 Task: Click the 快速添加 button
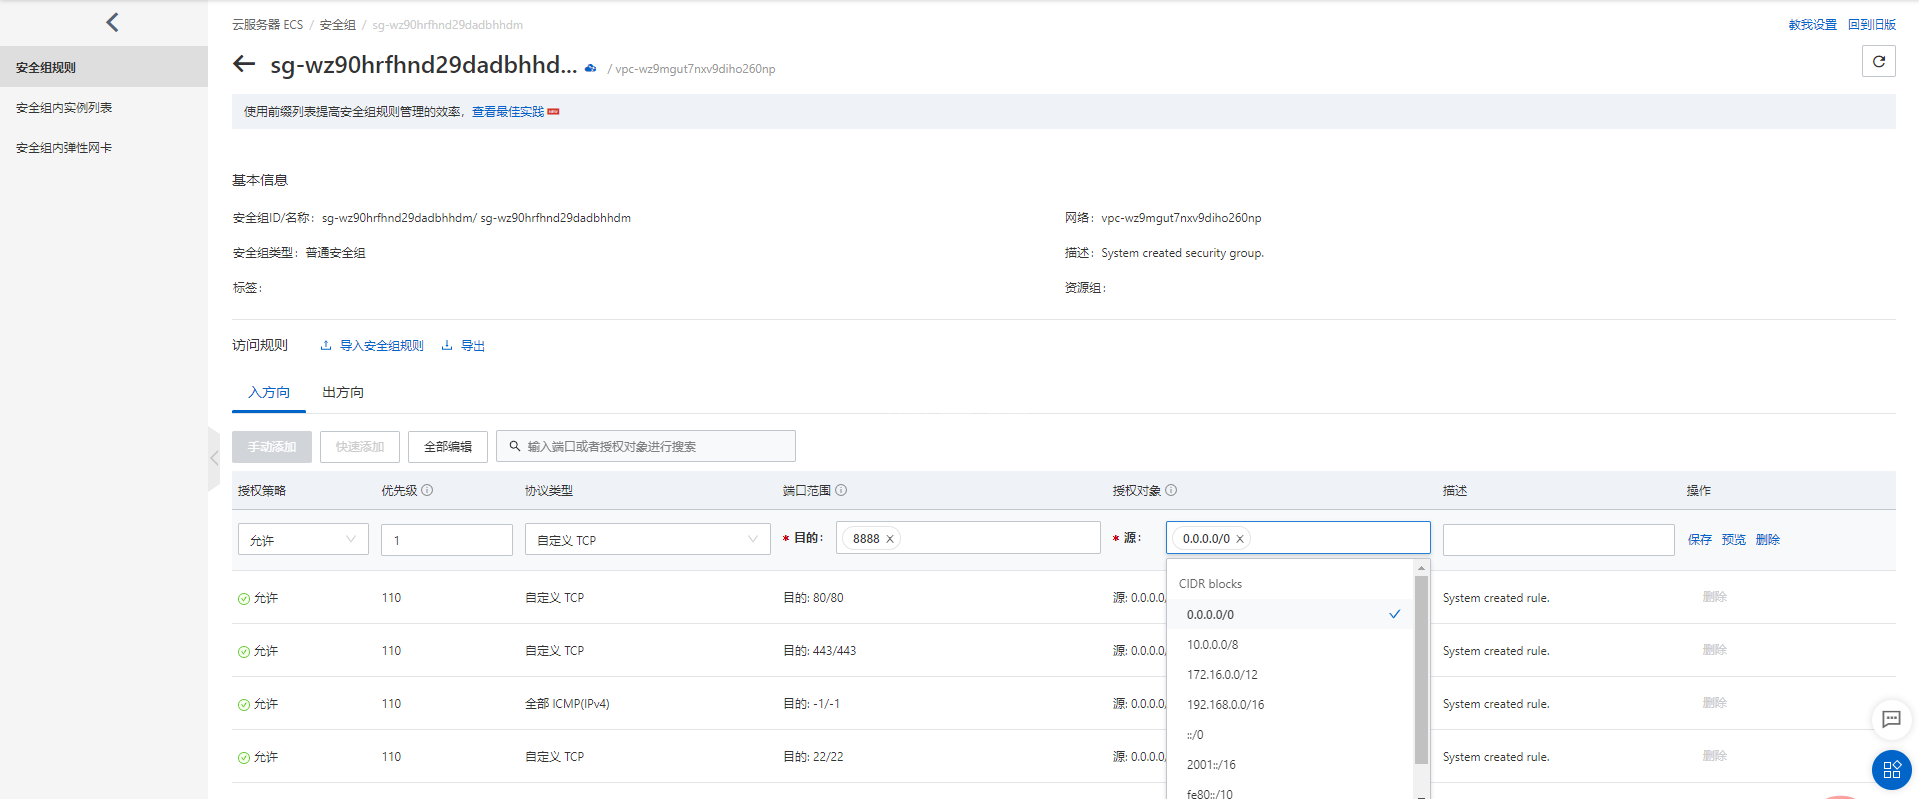pos(360,446)
